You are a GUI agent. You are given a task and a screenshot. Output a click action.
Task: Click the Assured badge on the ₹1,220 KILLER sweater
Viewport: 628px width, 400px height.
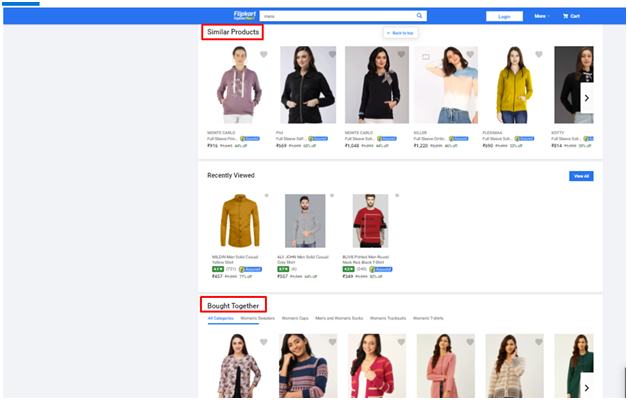pyautogui.click(x=459, y=139)
